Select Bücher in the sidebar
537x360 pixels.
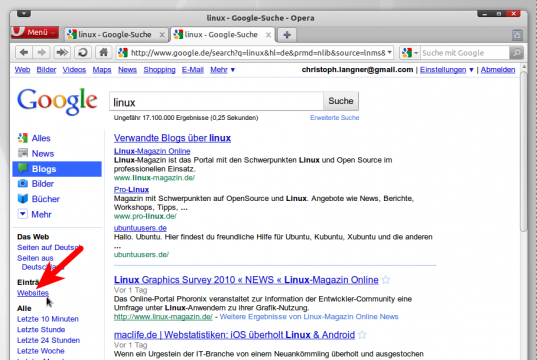pyautogui.click(x=46, y=199)
